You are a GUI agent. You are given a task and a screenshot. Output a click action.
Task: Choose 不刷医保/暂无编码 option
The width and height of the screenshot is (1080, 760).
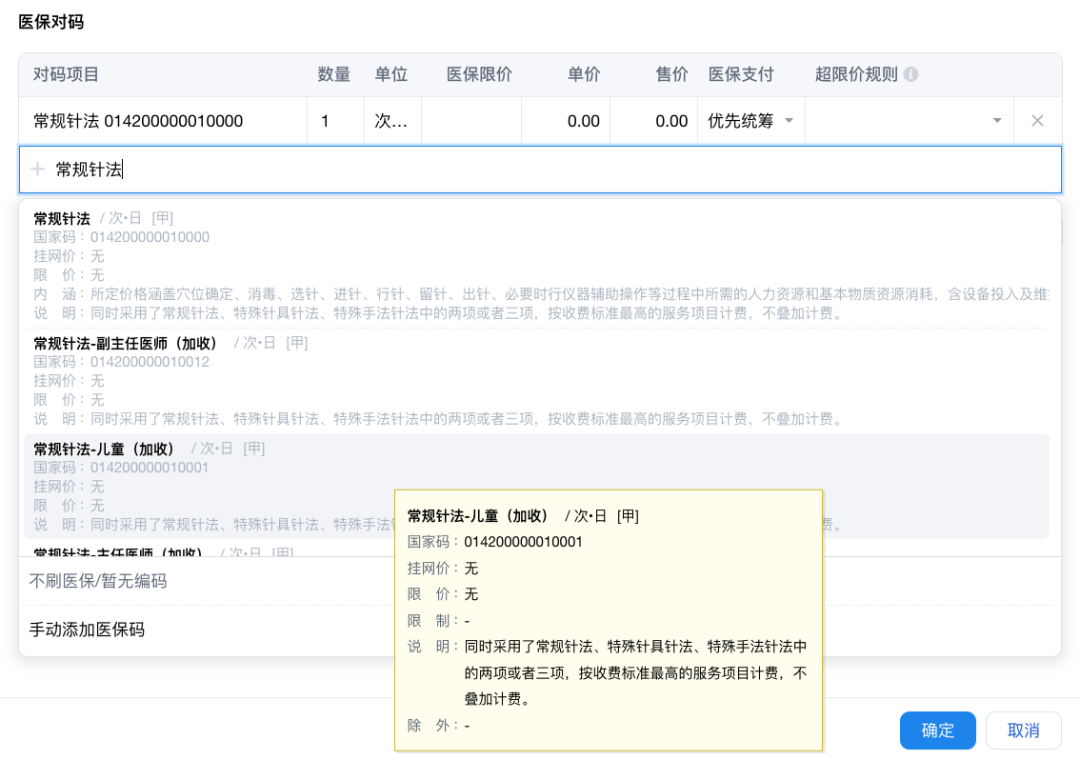(x=98, y=581)
